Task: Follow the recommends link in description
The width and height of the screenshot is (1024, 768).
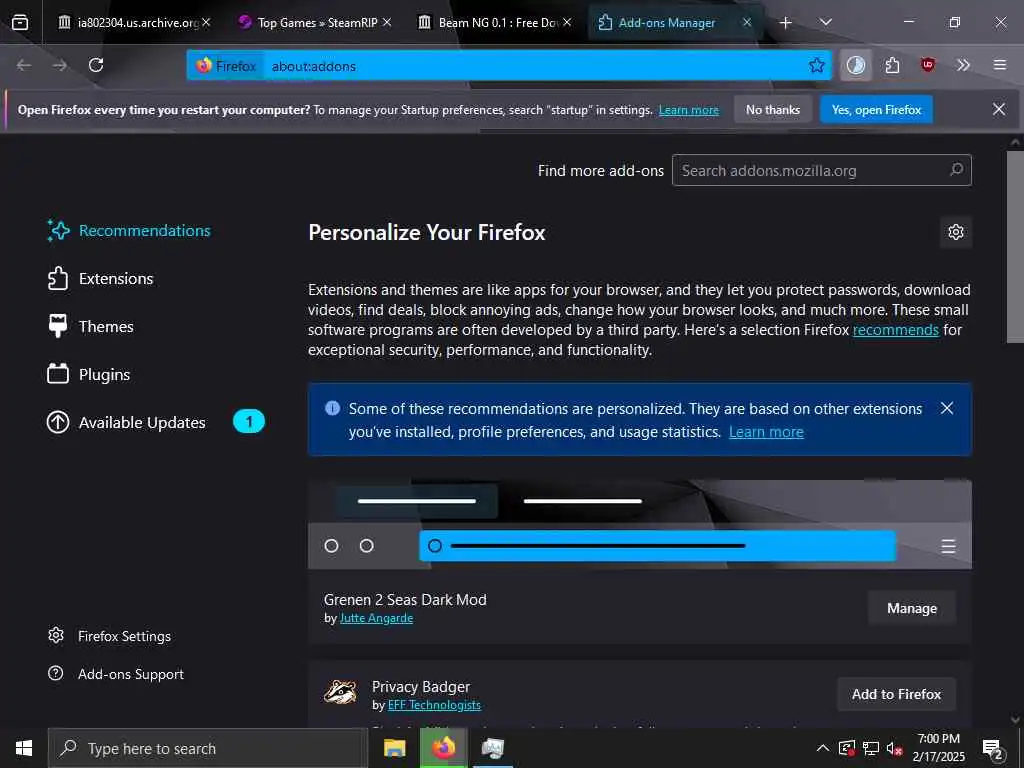Action: coord(895,330)
